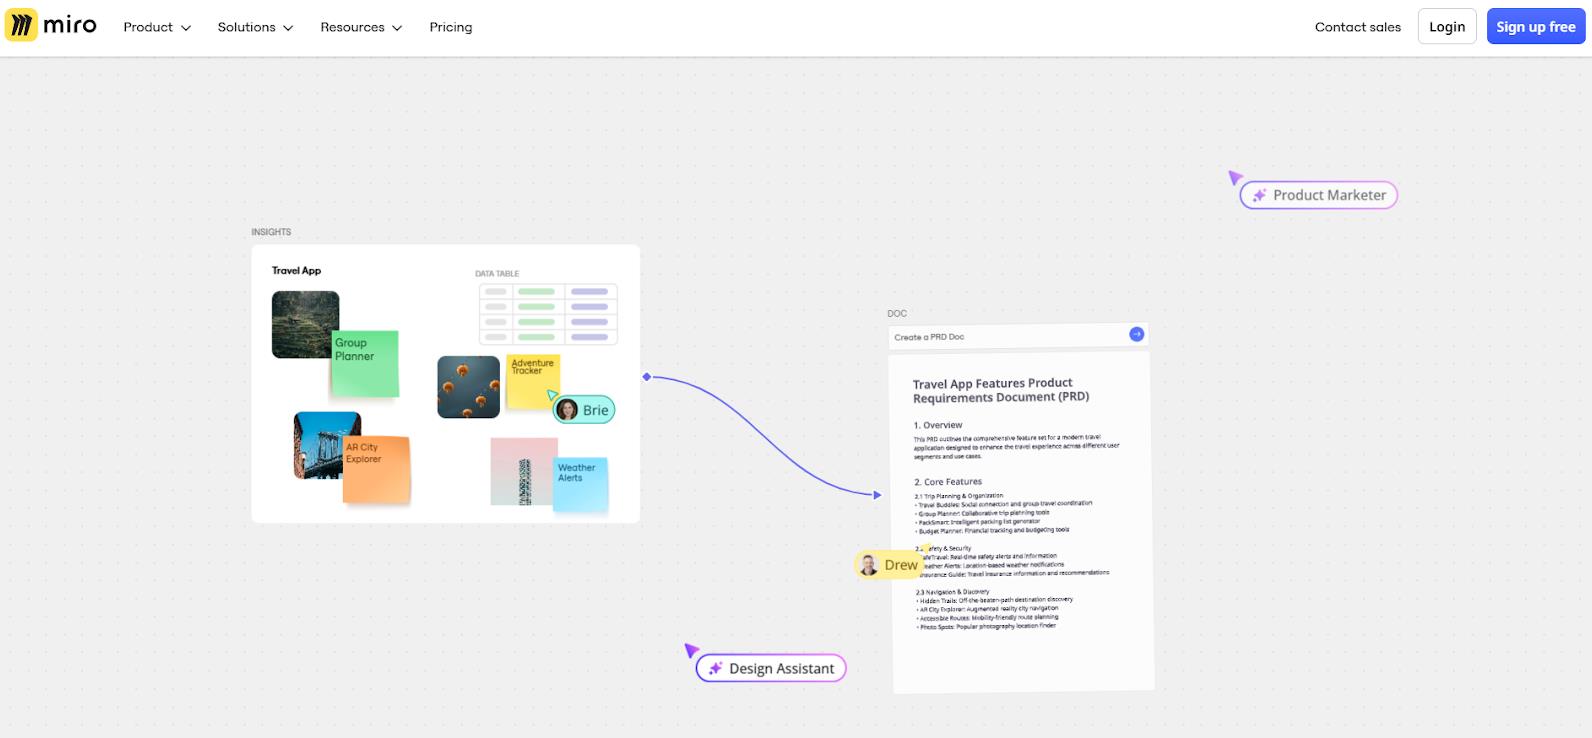The height and width of the screenshot is (738, 1592).
Task: Click the Brie collaborator avatar
Action: click(x=567, y=410)
